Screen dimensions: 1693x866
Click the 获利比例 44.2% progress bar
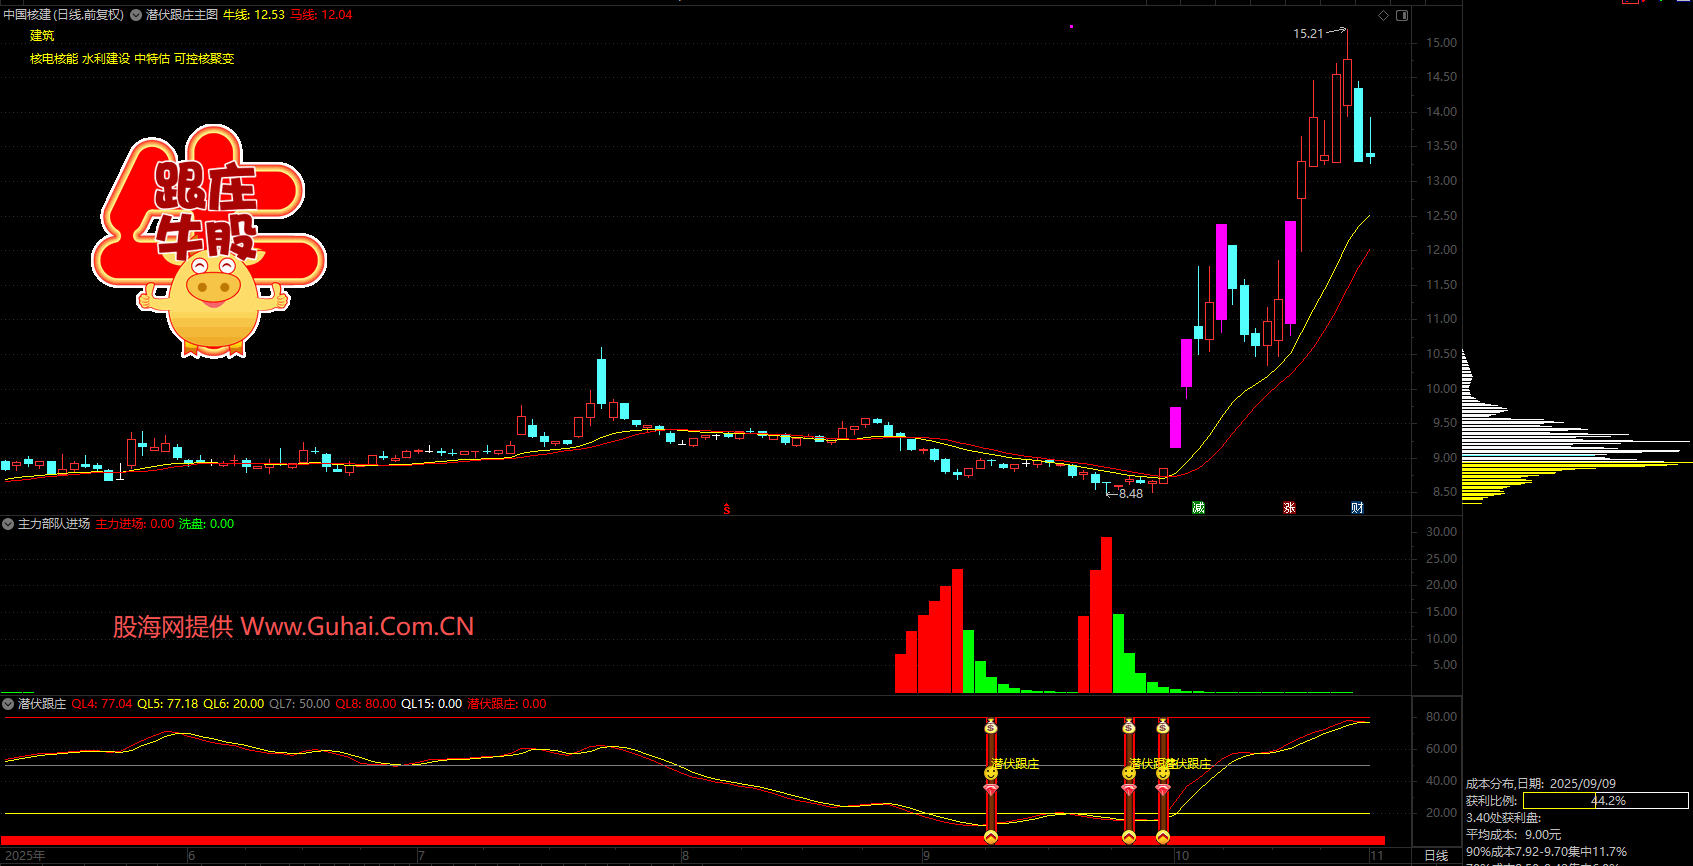(1605, 801)
